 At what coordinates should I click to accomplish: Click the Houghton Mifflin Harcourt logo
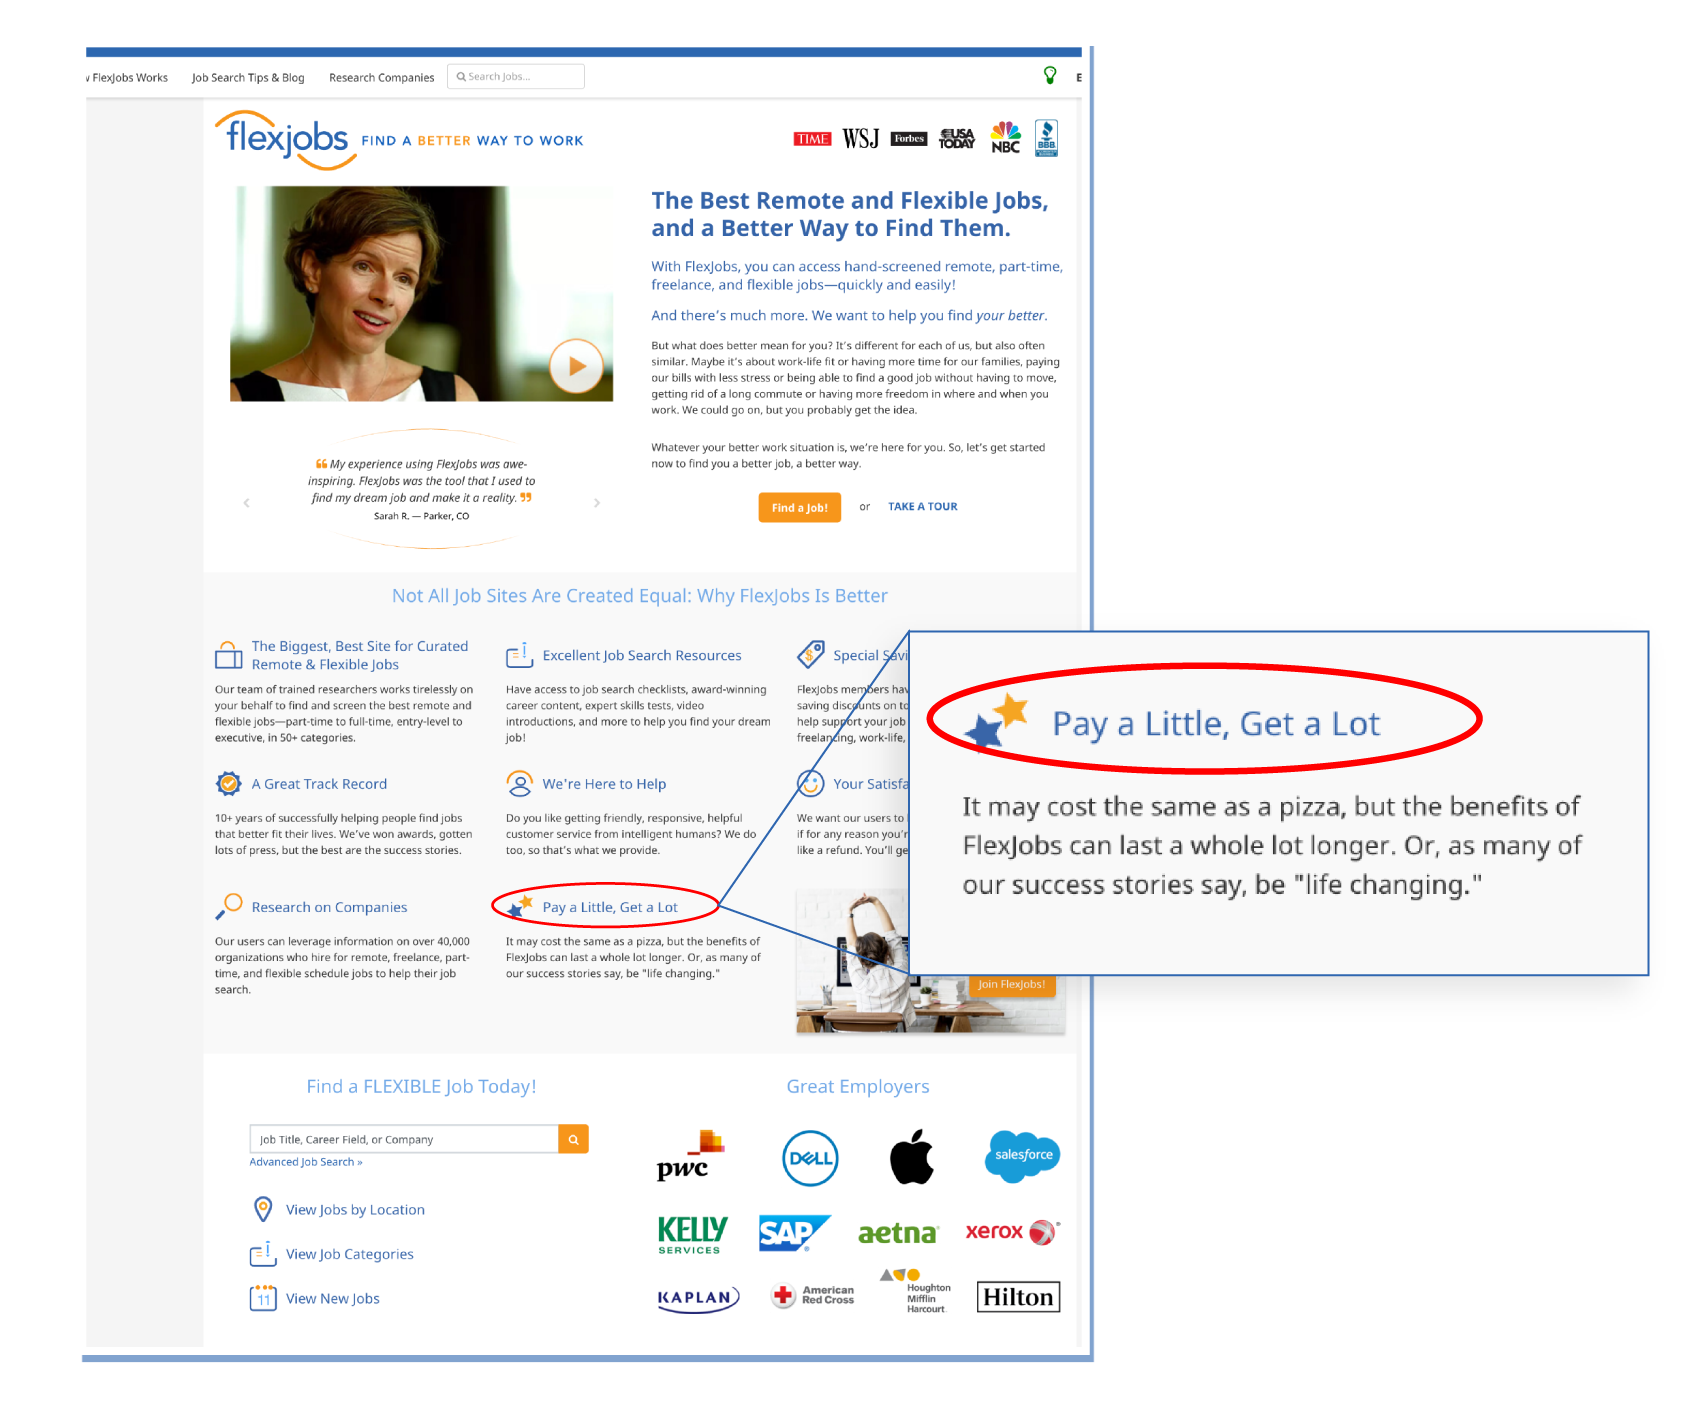916,1291
